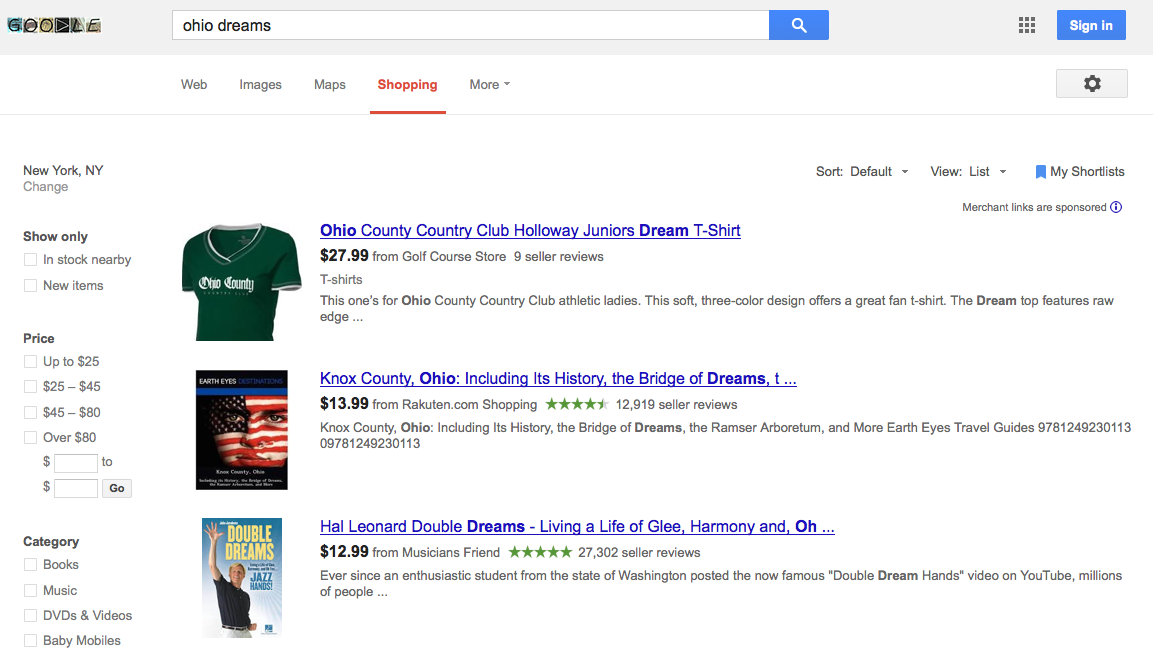This screenshot has height=659, width=1153.
Task: Check the Books category
Action: point(30,565)
